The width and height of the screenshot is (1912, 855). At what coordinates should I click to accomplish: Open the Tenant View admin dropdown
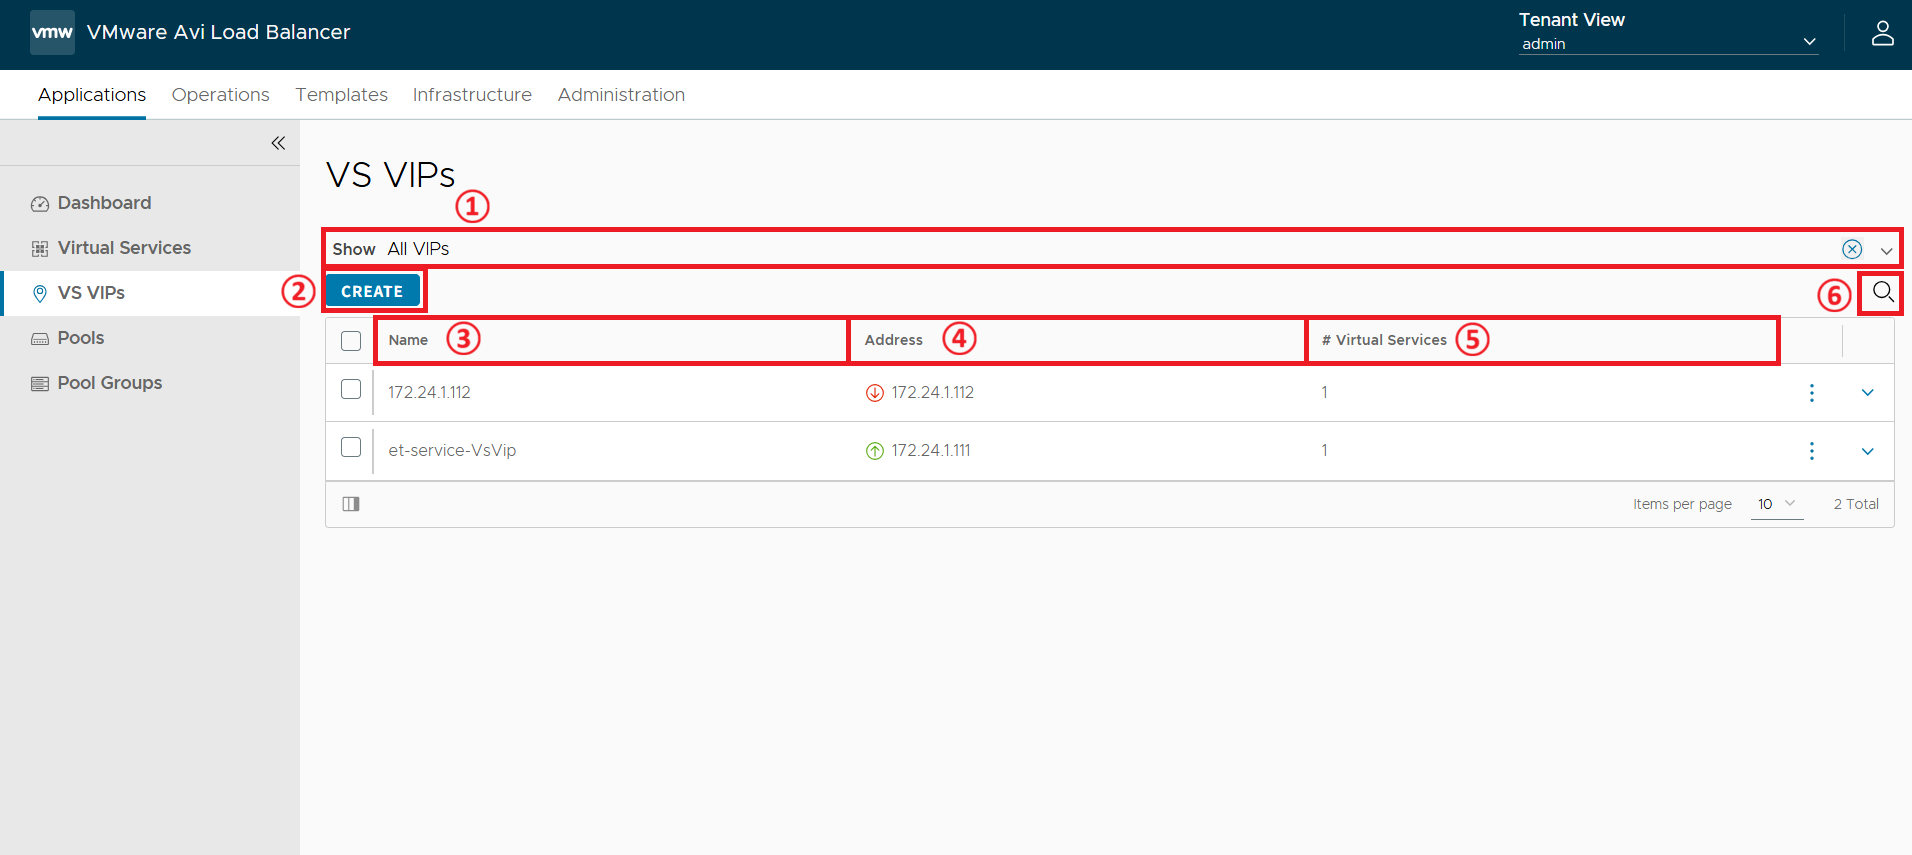point(1668,43)
